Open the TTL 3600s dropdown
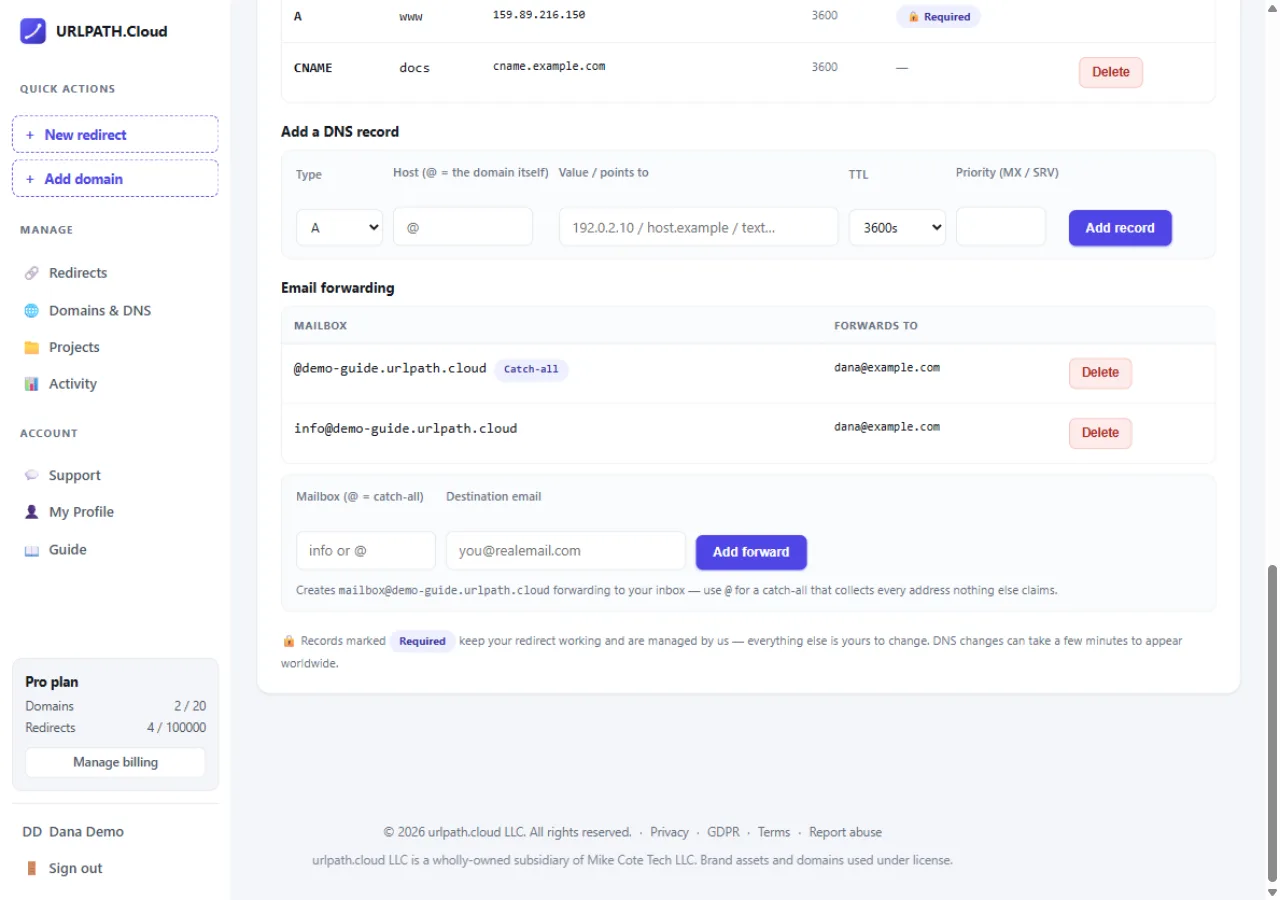Viewport: 1280px width, 900px height. [897, 227]
